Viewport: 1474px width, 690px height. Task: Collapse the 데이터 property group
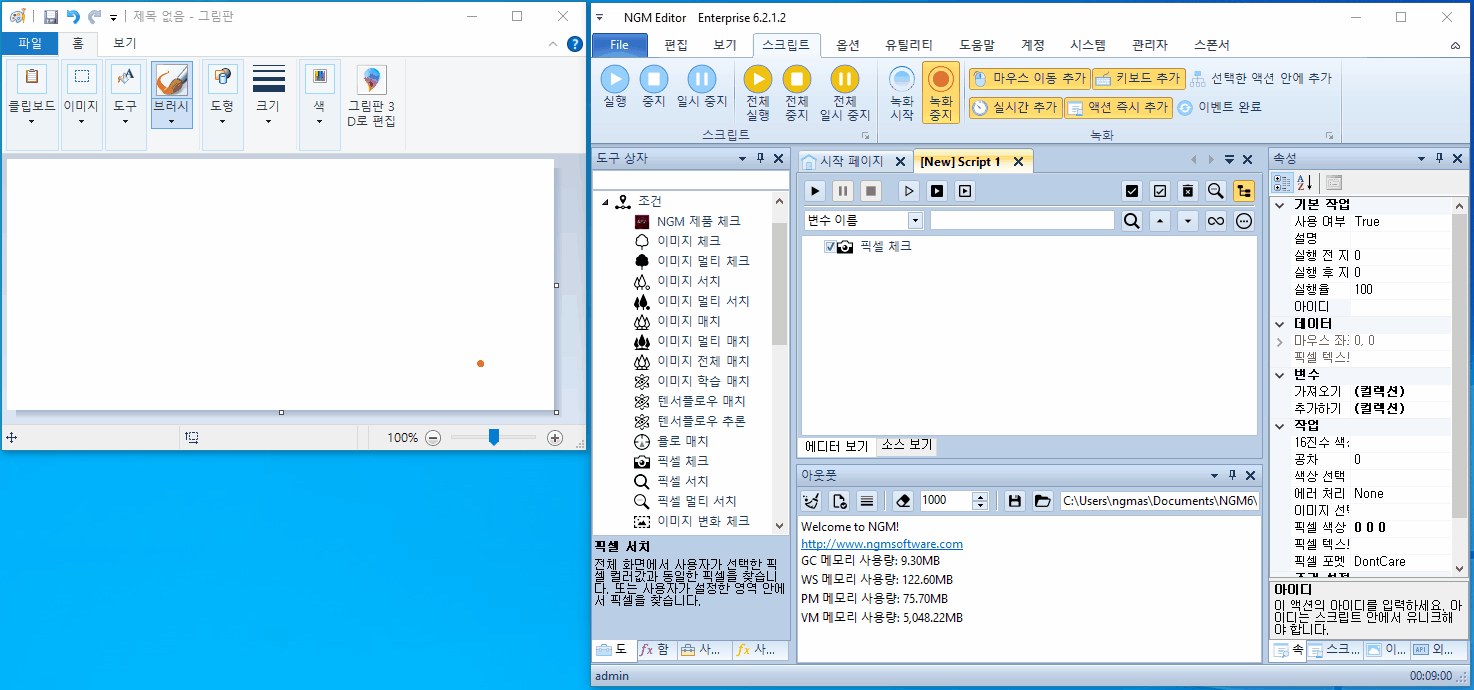pyautogui.click(x=1280, y=324)
